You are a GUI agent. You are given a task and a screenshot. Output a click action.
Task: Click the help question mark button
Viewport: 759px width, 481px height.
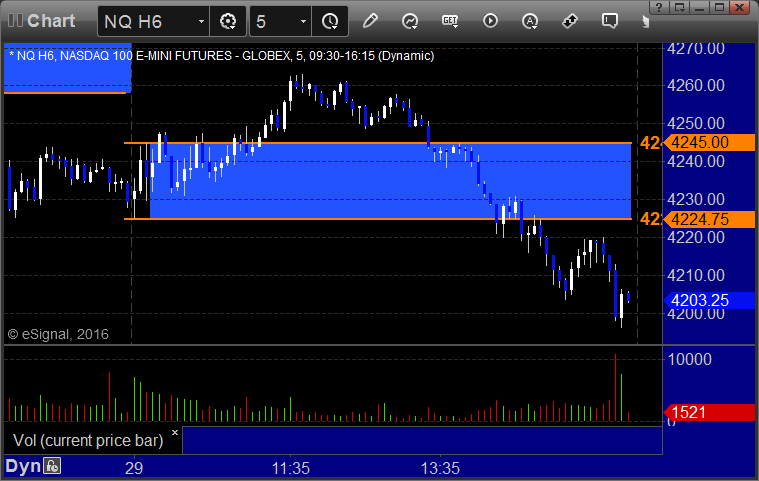(x=659, y=7)
